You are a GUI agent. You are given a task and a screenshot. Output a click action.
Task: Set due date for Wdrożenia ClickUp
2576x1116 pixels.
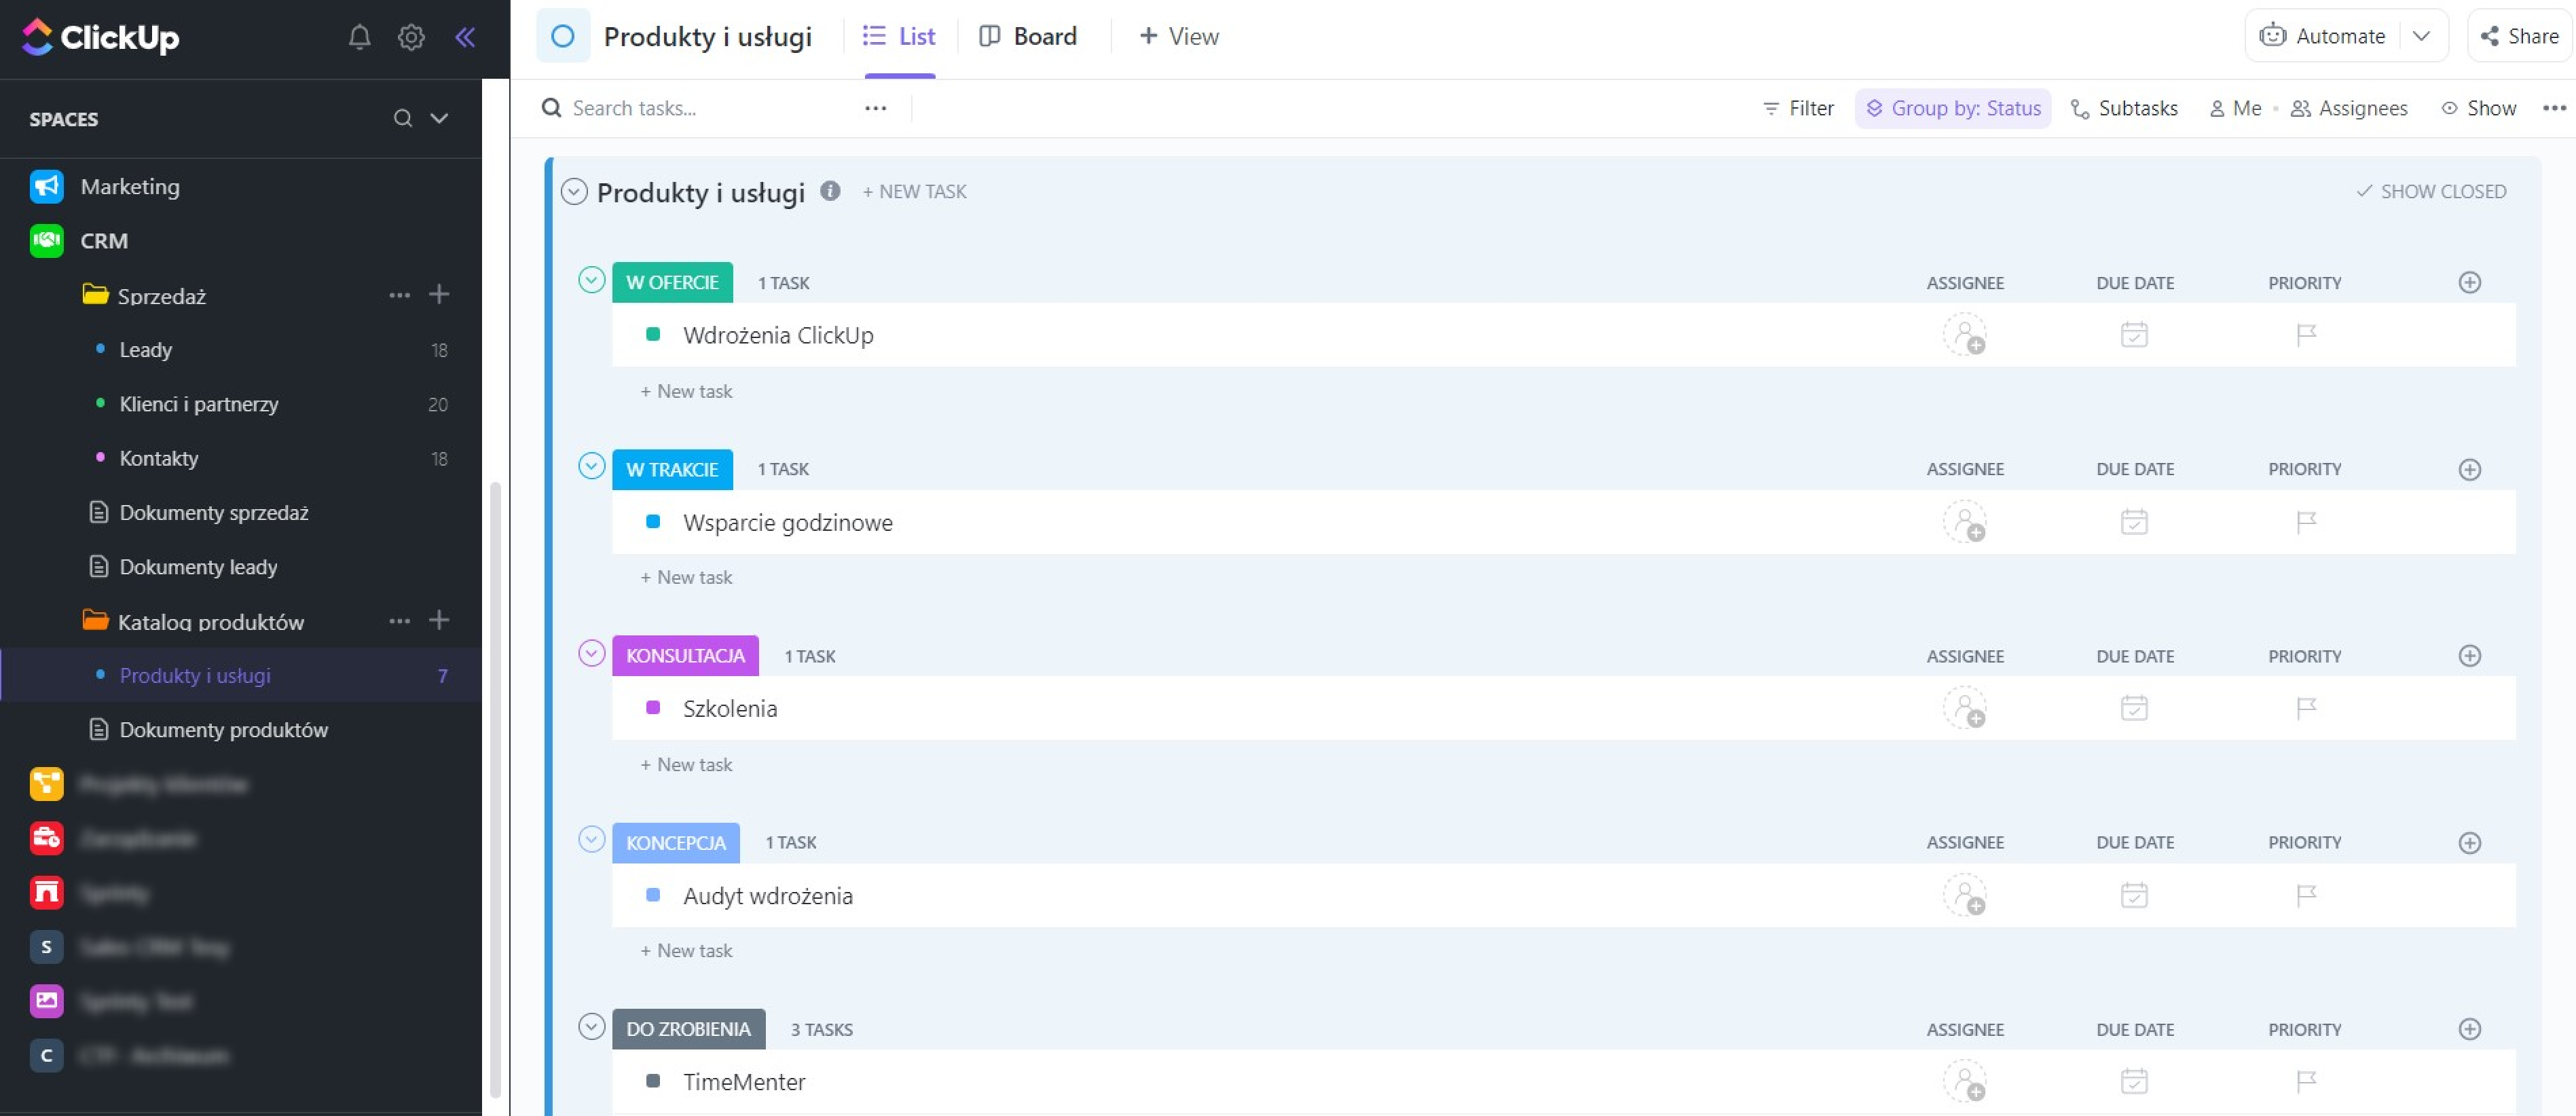[x=2134, y=334]
